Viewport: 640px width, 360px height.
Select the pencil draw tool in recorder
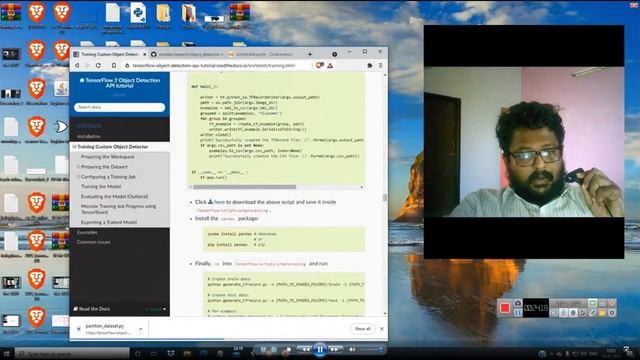592,313
